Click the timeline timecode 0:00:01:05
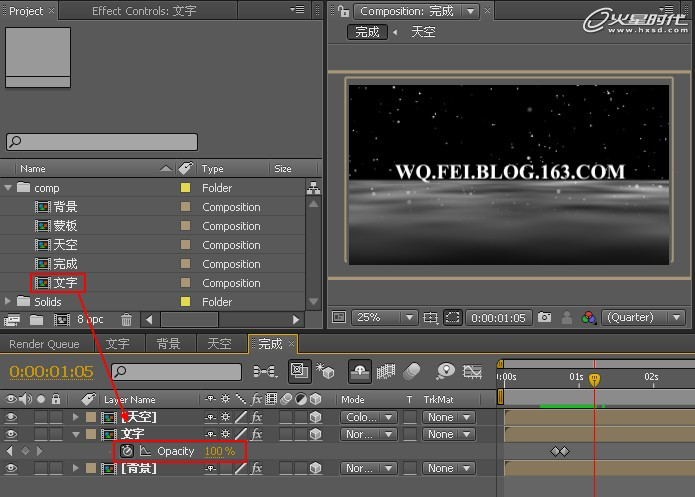Viewport: 695px width, 497px height. pos(51,372)
